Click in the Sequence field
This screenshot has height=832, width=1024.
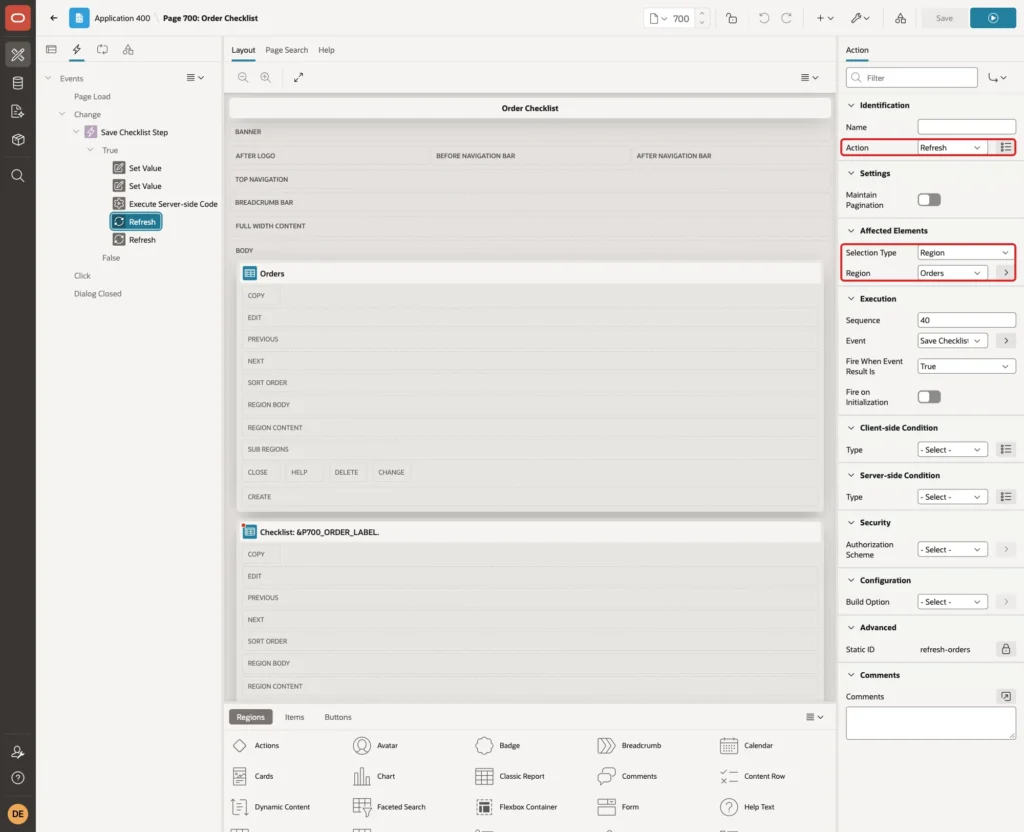pyautogui.click(x=967, y=320)
